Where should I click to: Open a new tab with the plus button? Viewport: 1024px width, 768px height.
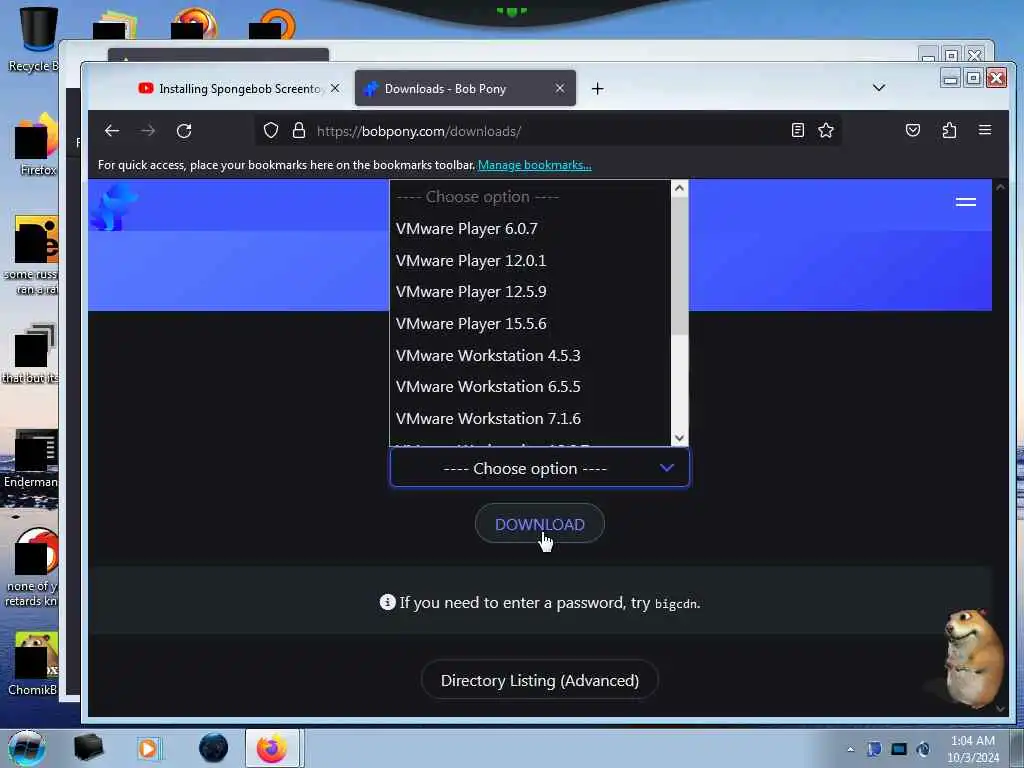(598, 88)
